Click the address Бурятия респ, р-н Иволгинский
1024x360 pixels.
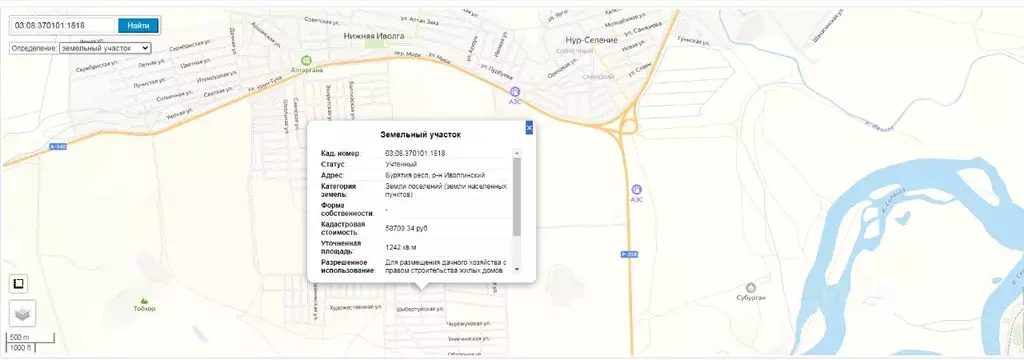tap(435, 175)
